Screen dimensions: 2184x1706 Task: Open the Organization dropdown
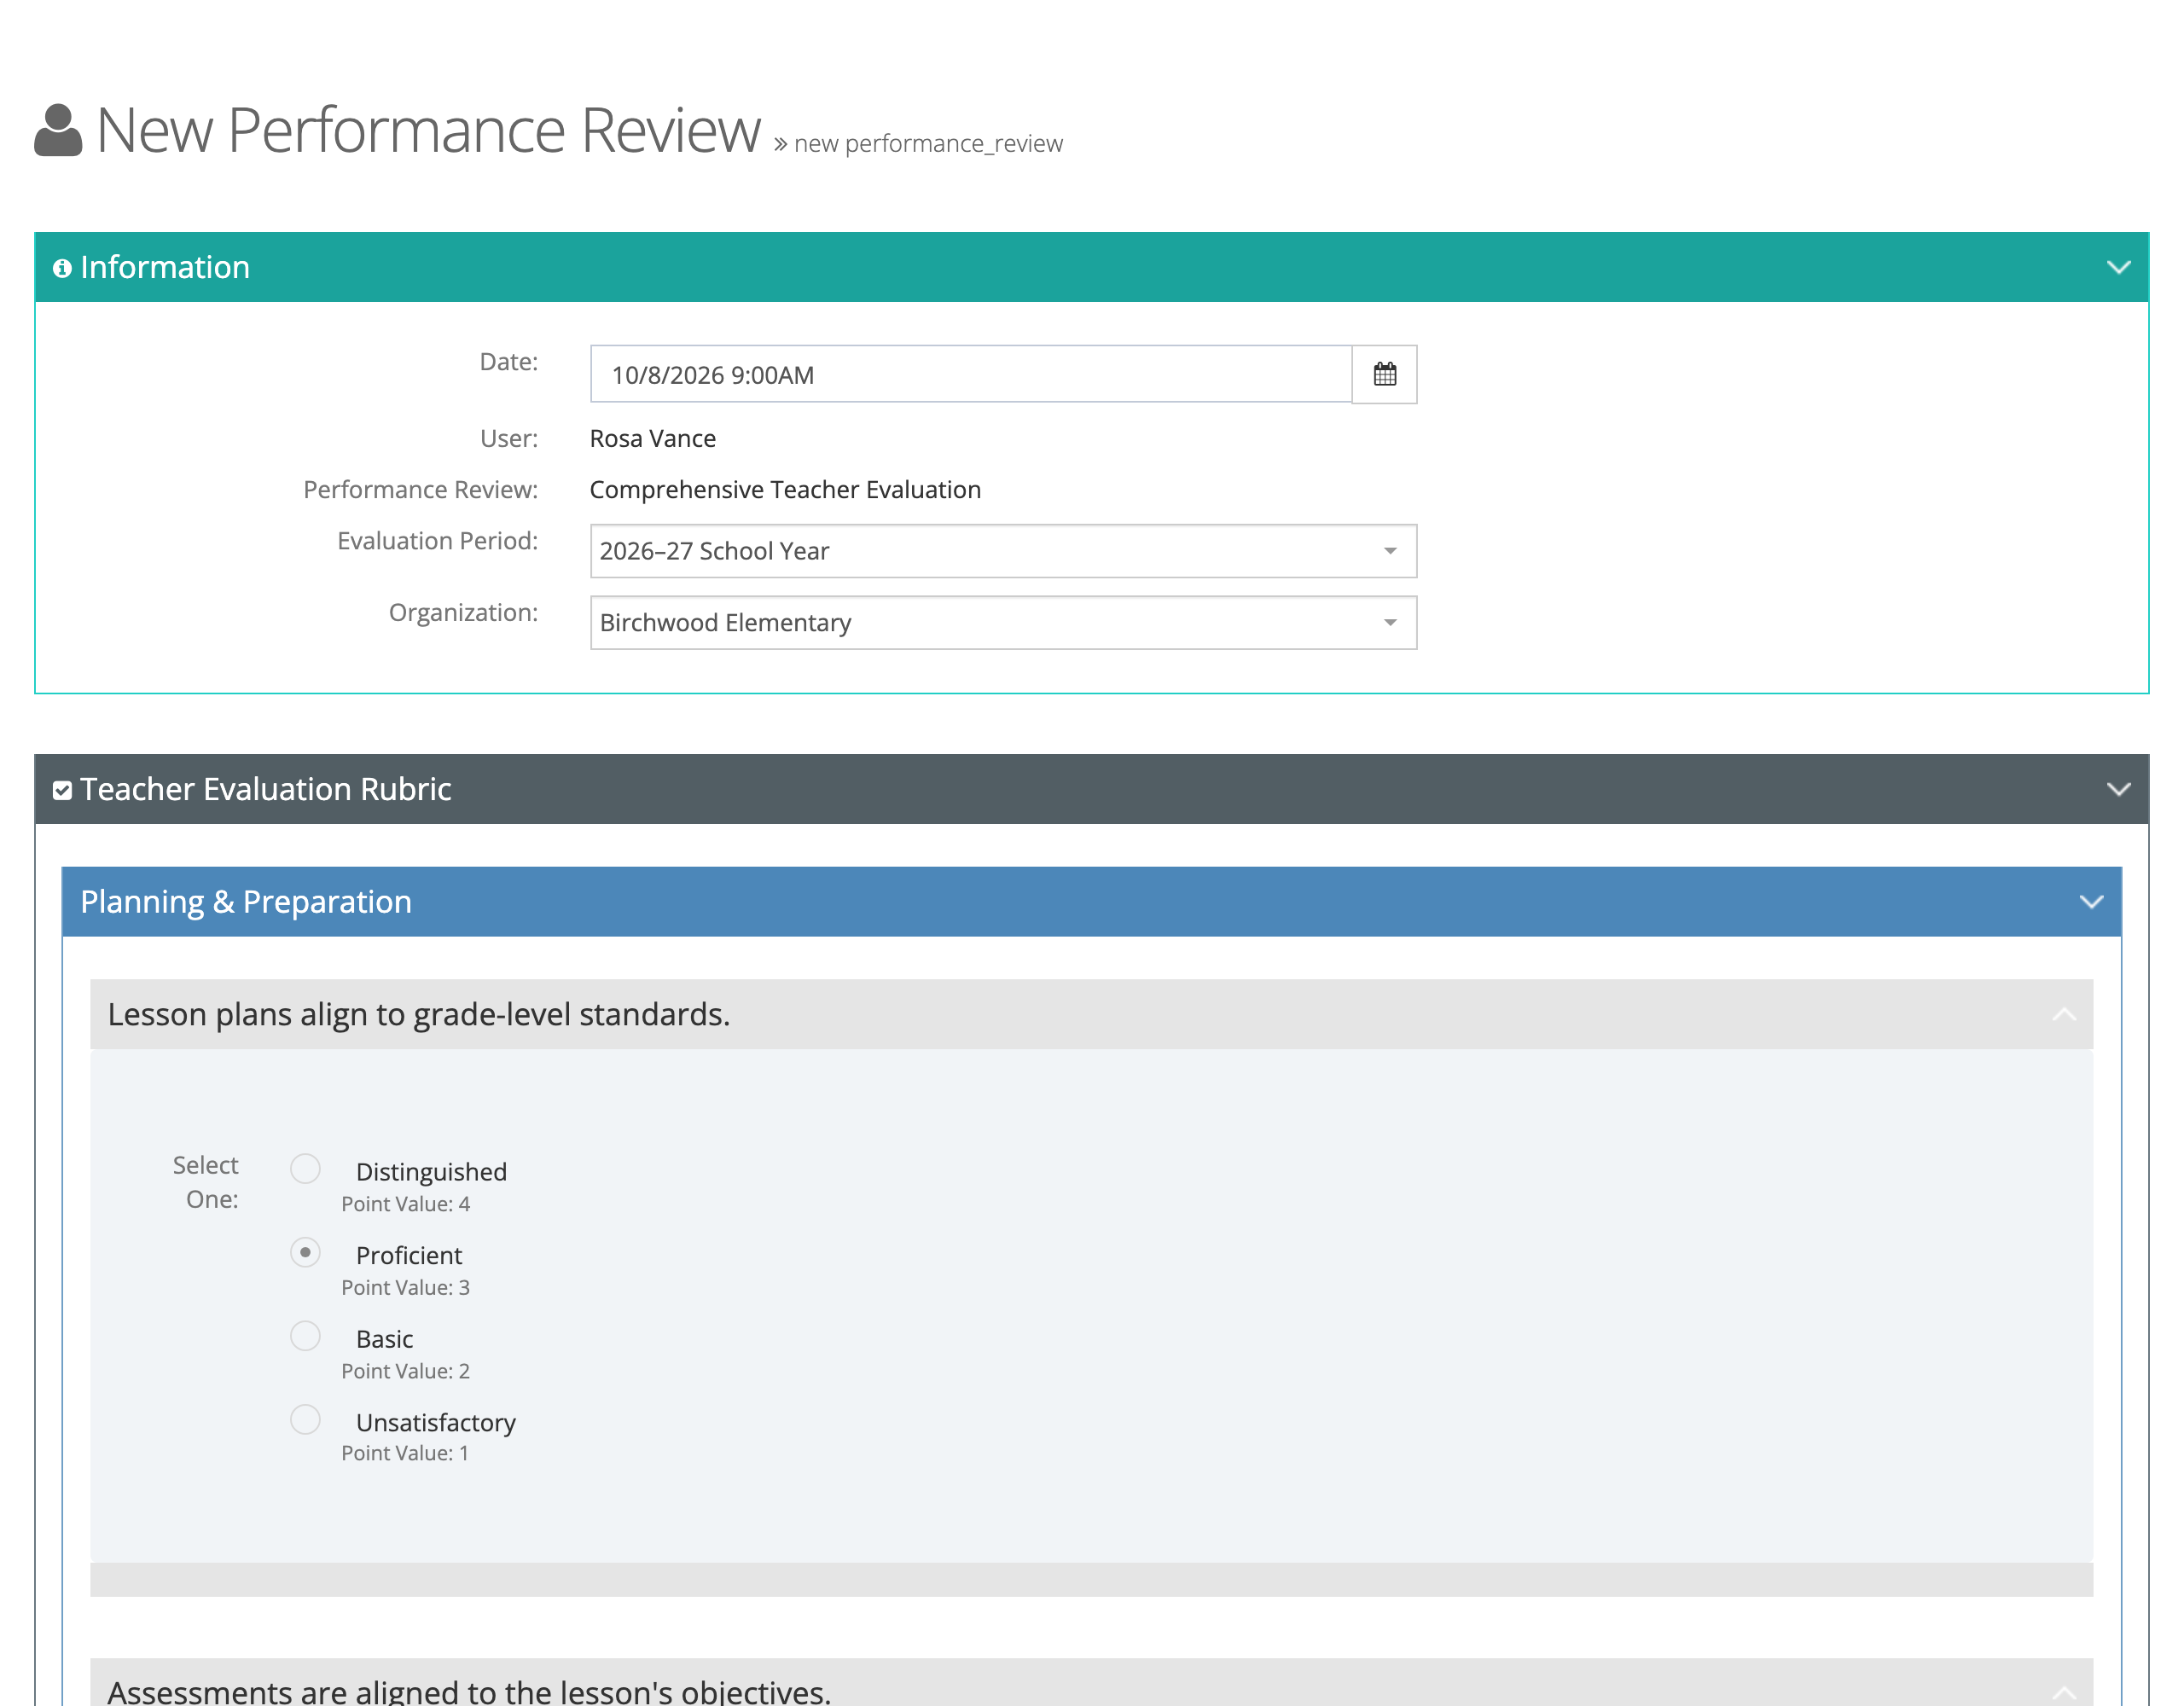(x=1003, y=623)
